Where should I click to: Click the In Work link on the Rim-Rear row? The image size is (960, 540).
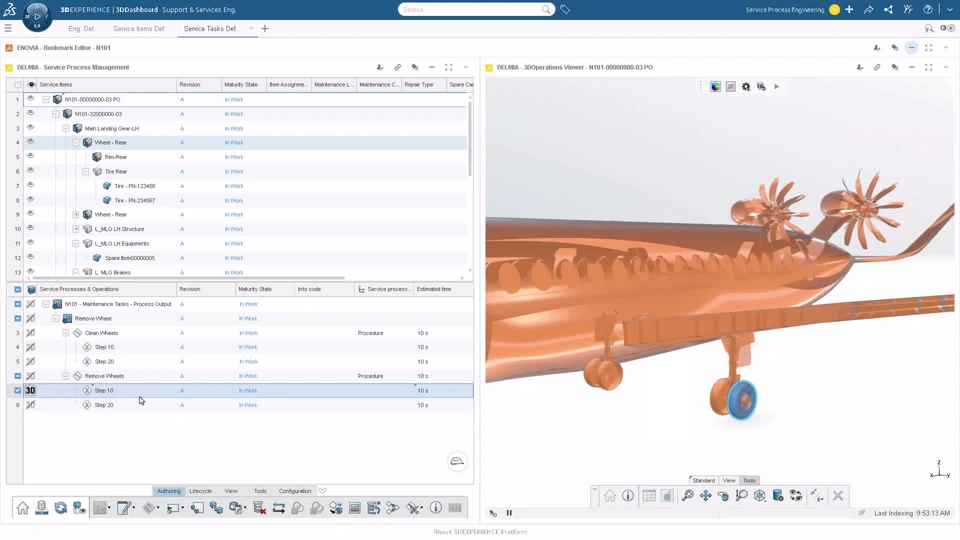tap(234, 157)
